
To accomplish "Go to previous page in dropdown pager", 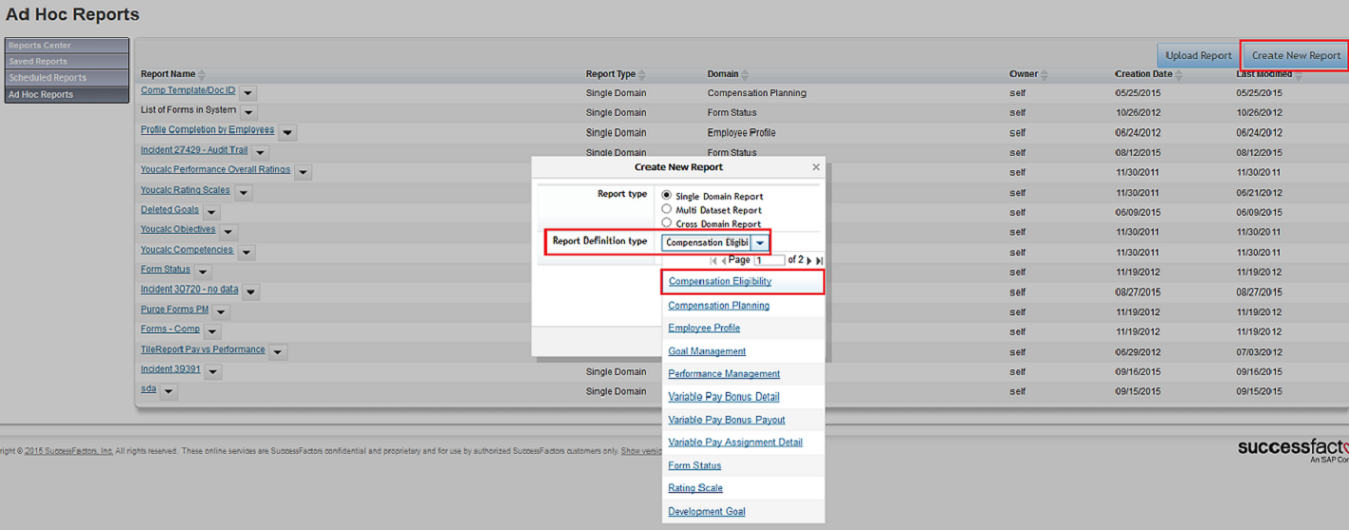I will click(723, 260).
